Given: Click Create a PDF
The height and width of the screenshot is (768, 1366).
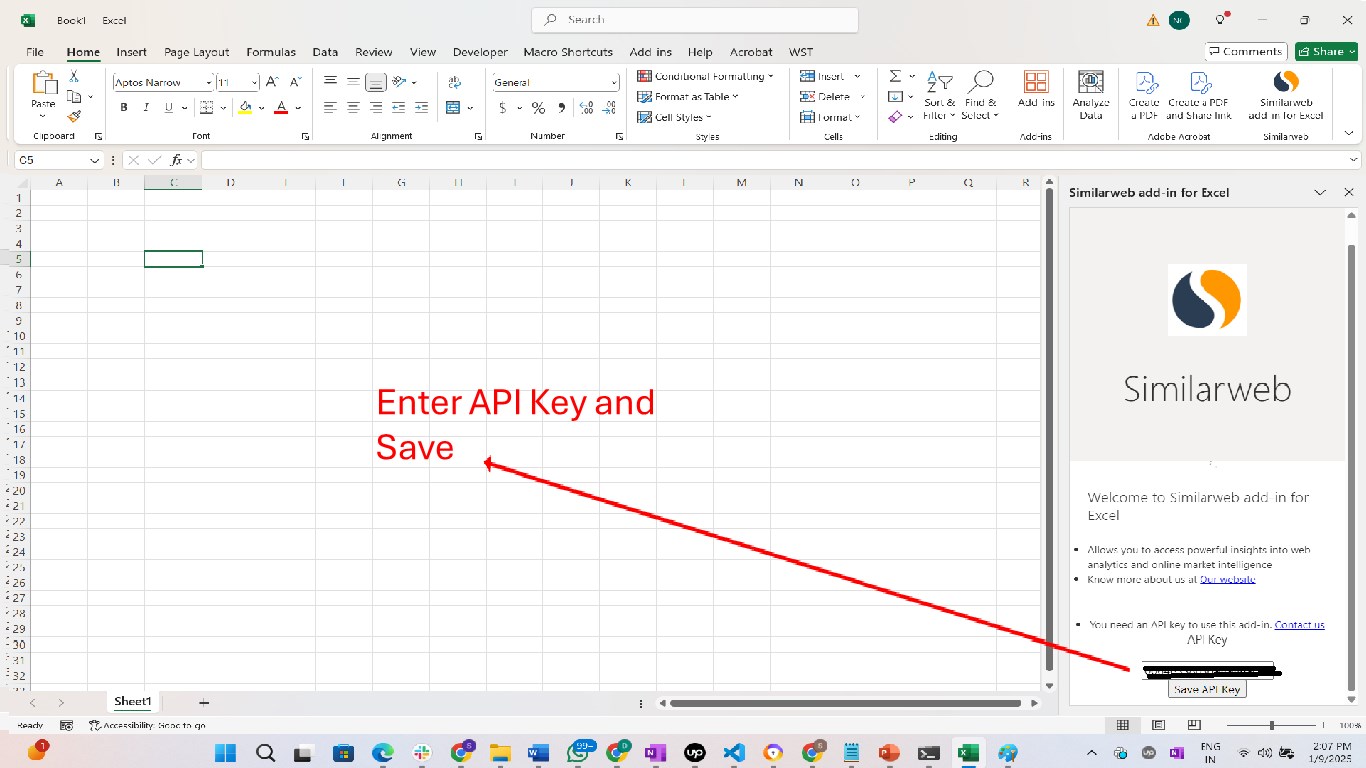Looking at the screenshot, I should point(1144,96).
